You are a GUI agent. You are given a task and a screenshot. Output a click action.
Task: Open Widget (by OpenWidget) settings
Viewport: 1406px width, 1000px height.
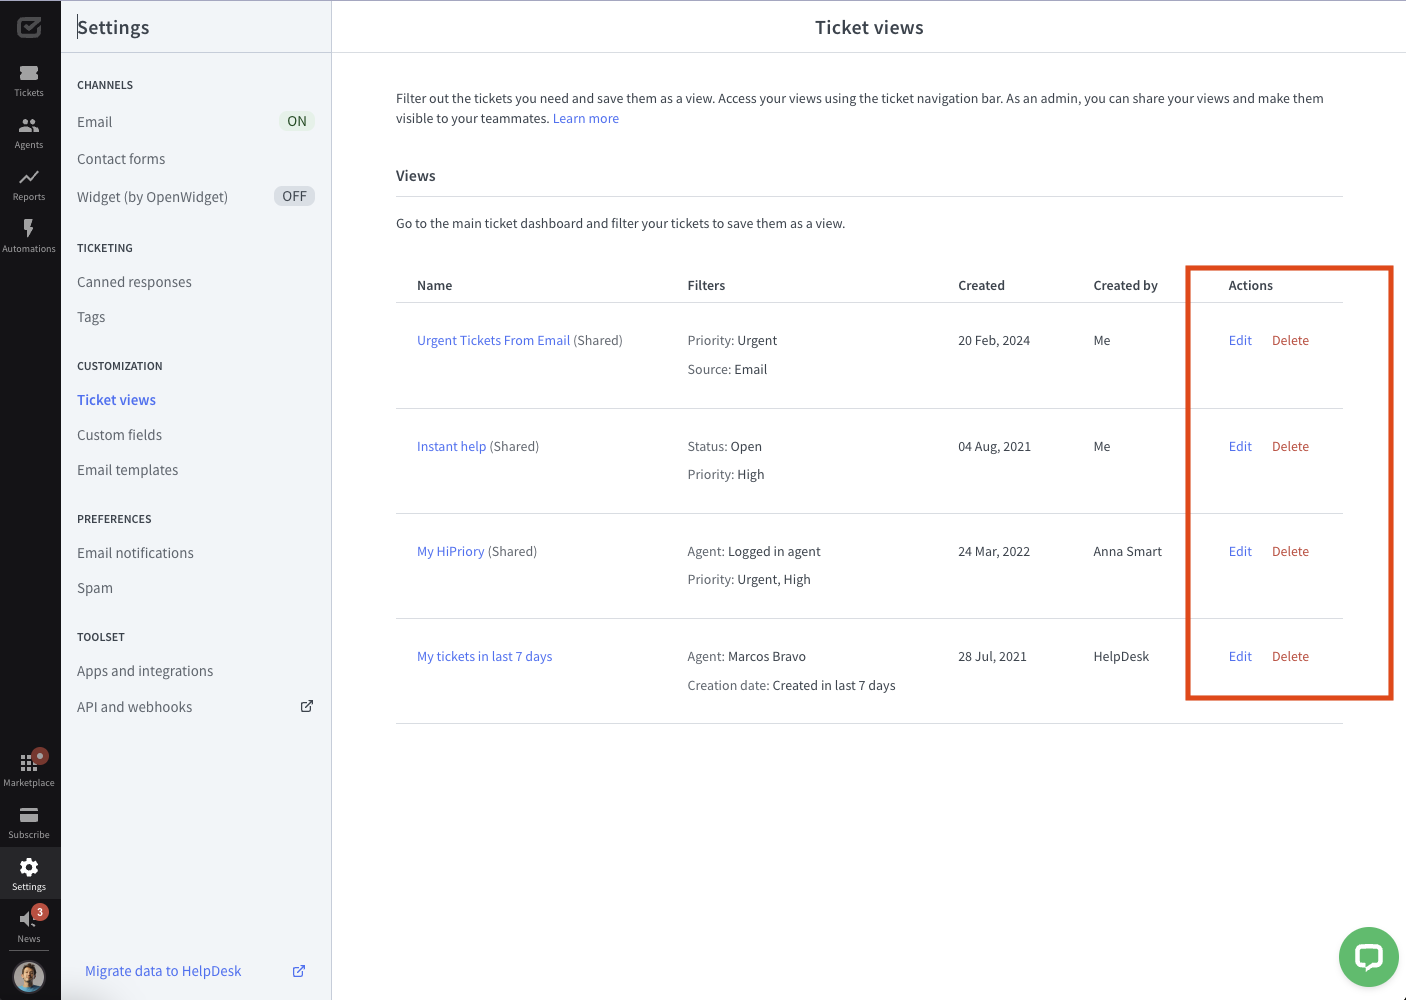[x=152, y=197]
